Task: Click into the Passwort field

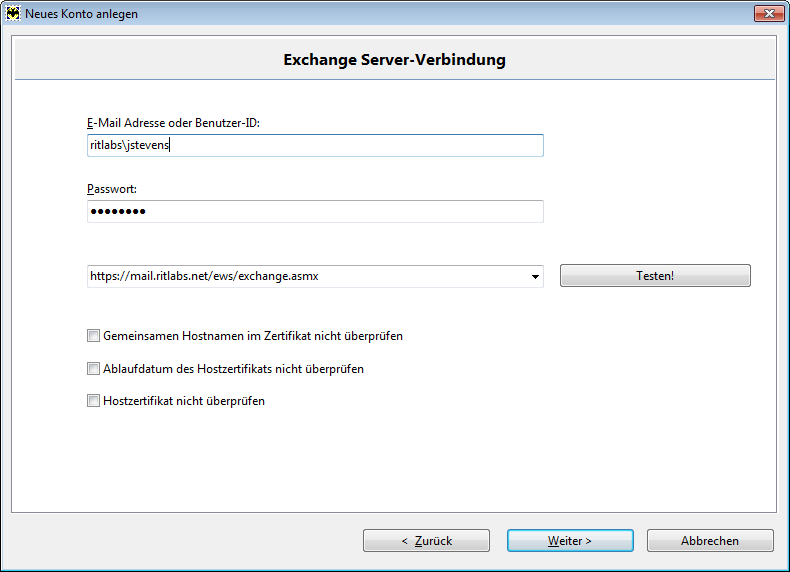Action: [315, 211]
